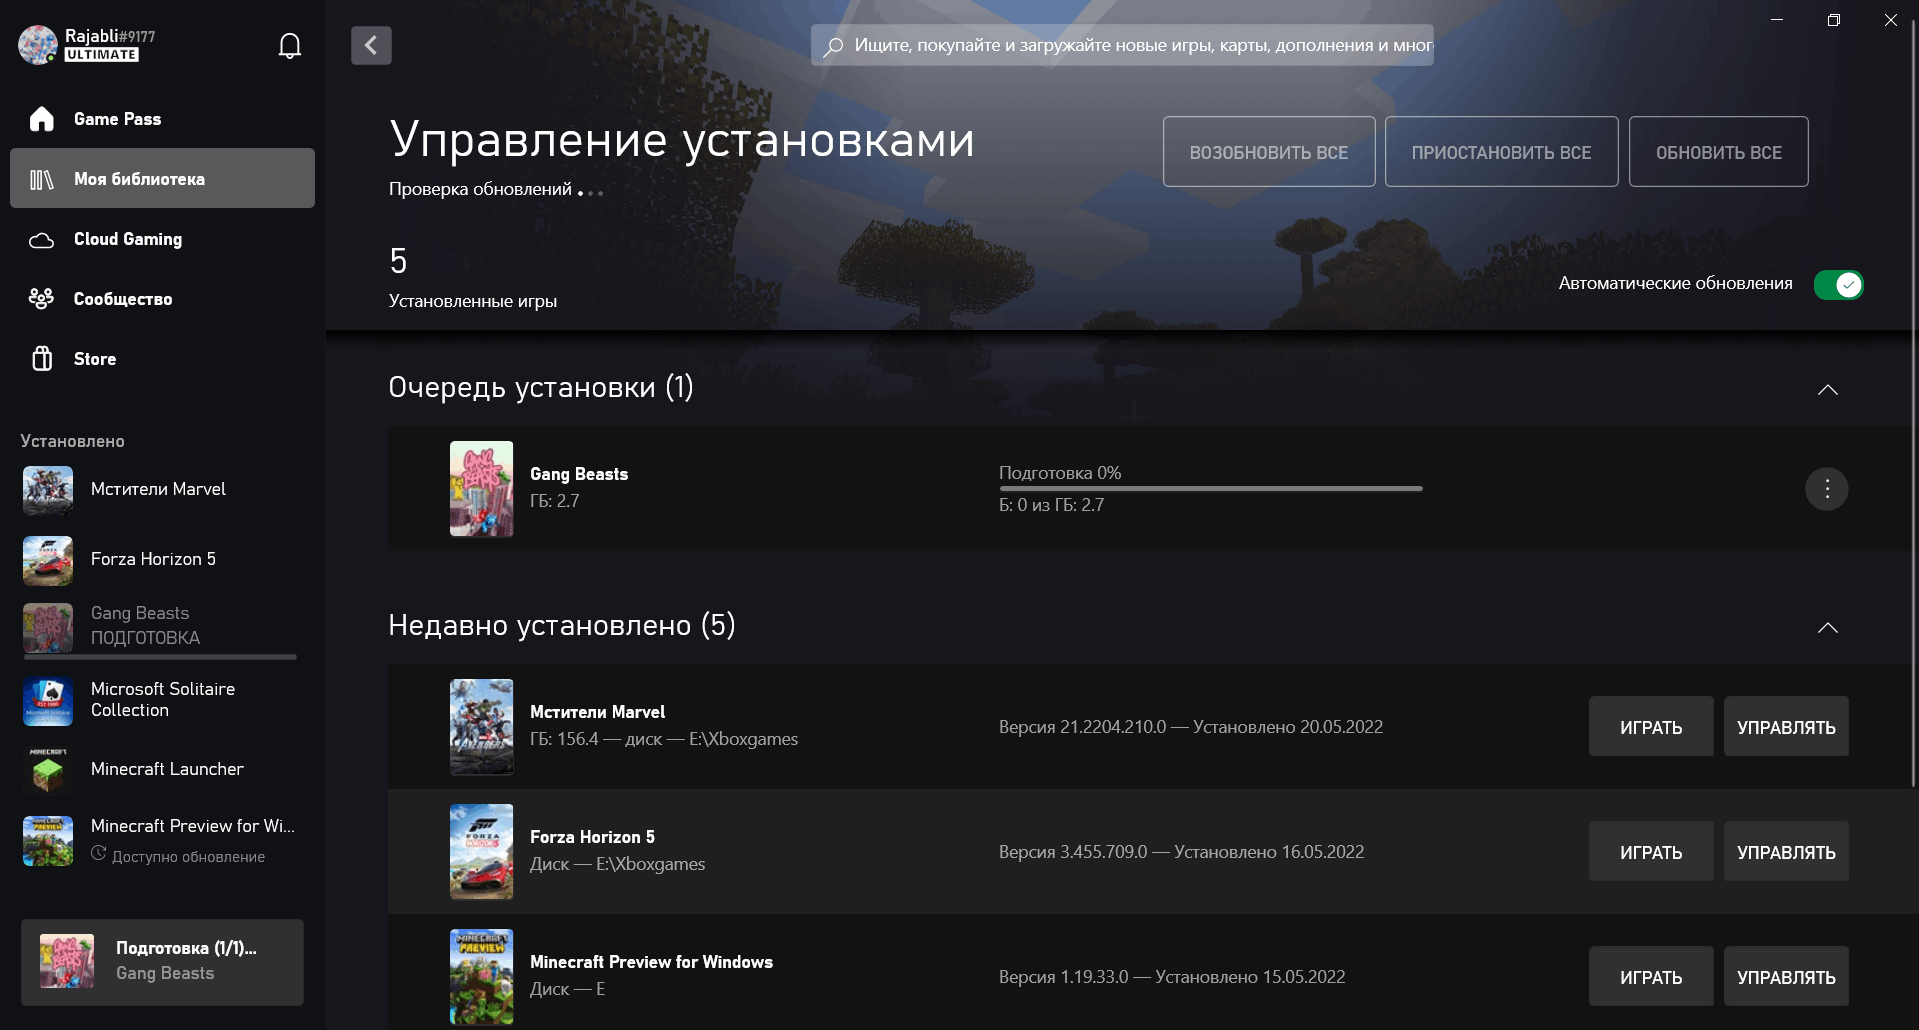Click the Мстители Marvel sidebar thumbnail
The width and height of the screenshot is (1919, 1030).
click(48, 490)
